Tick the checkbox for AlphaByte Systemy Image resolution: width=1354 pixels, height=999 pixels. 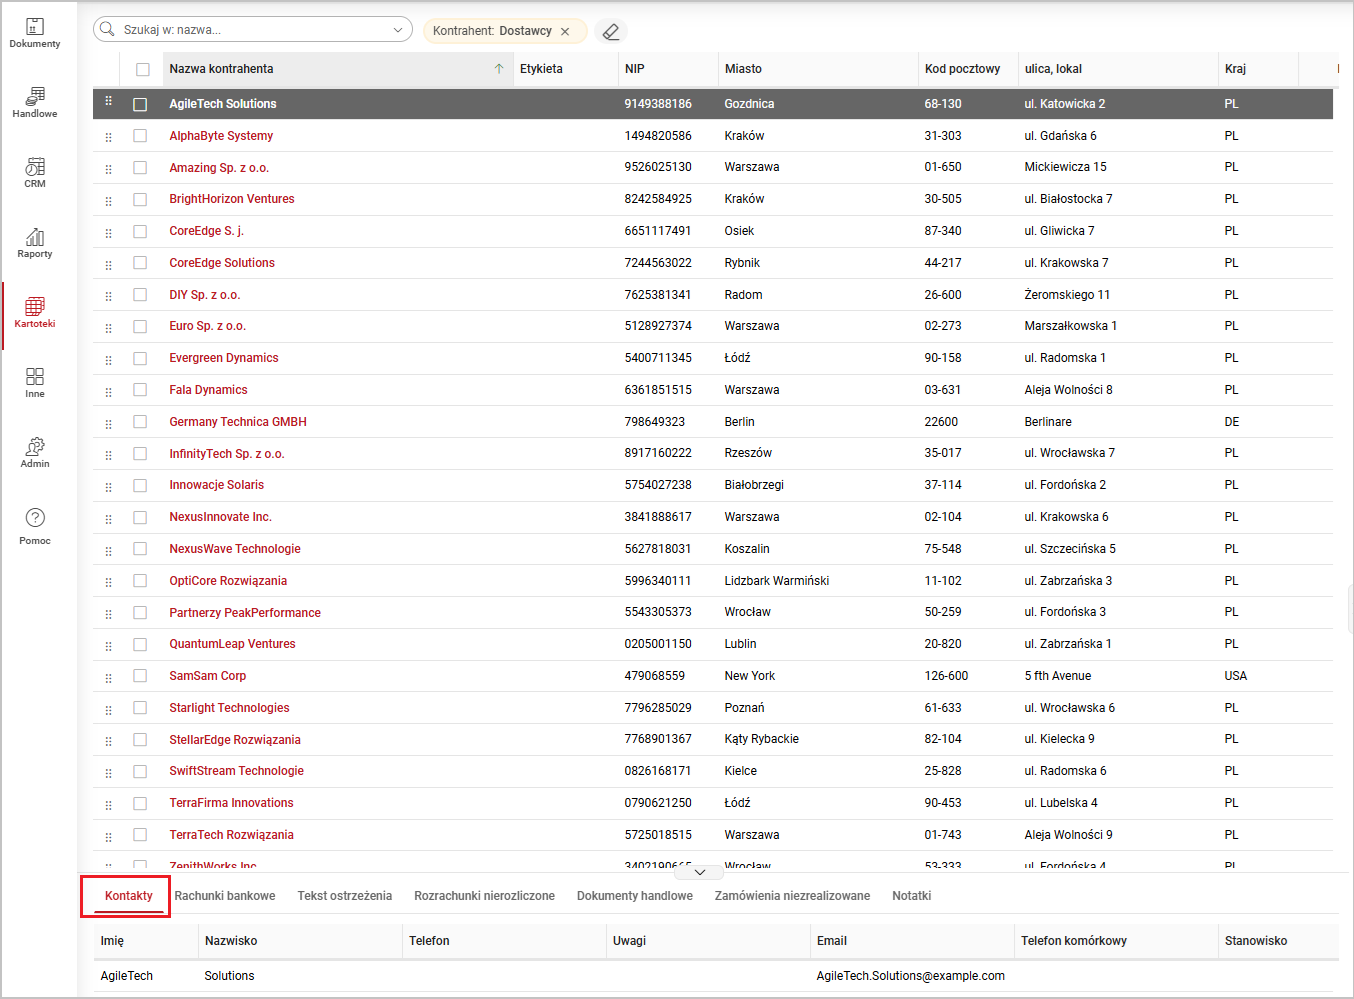click(140, 136)
